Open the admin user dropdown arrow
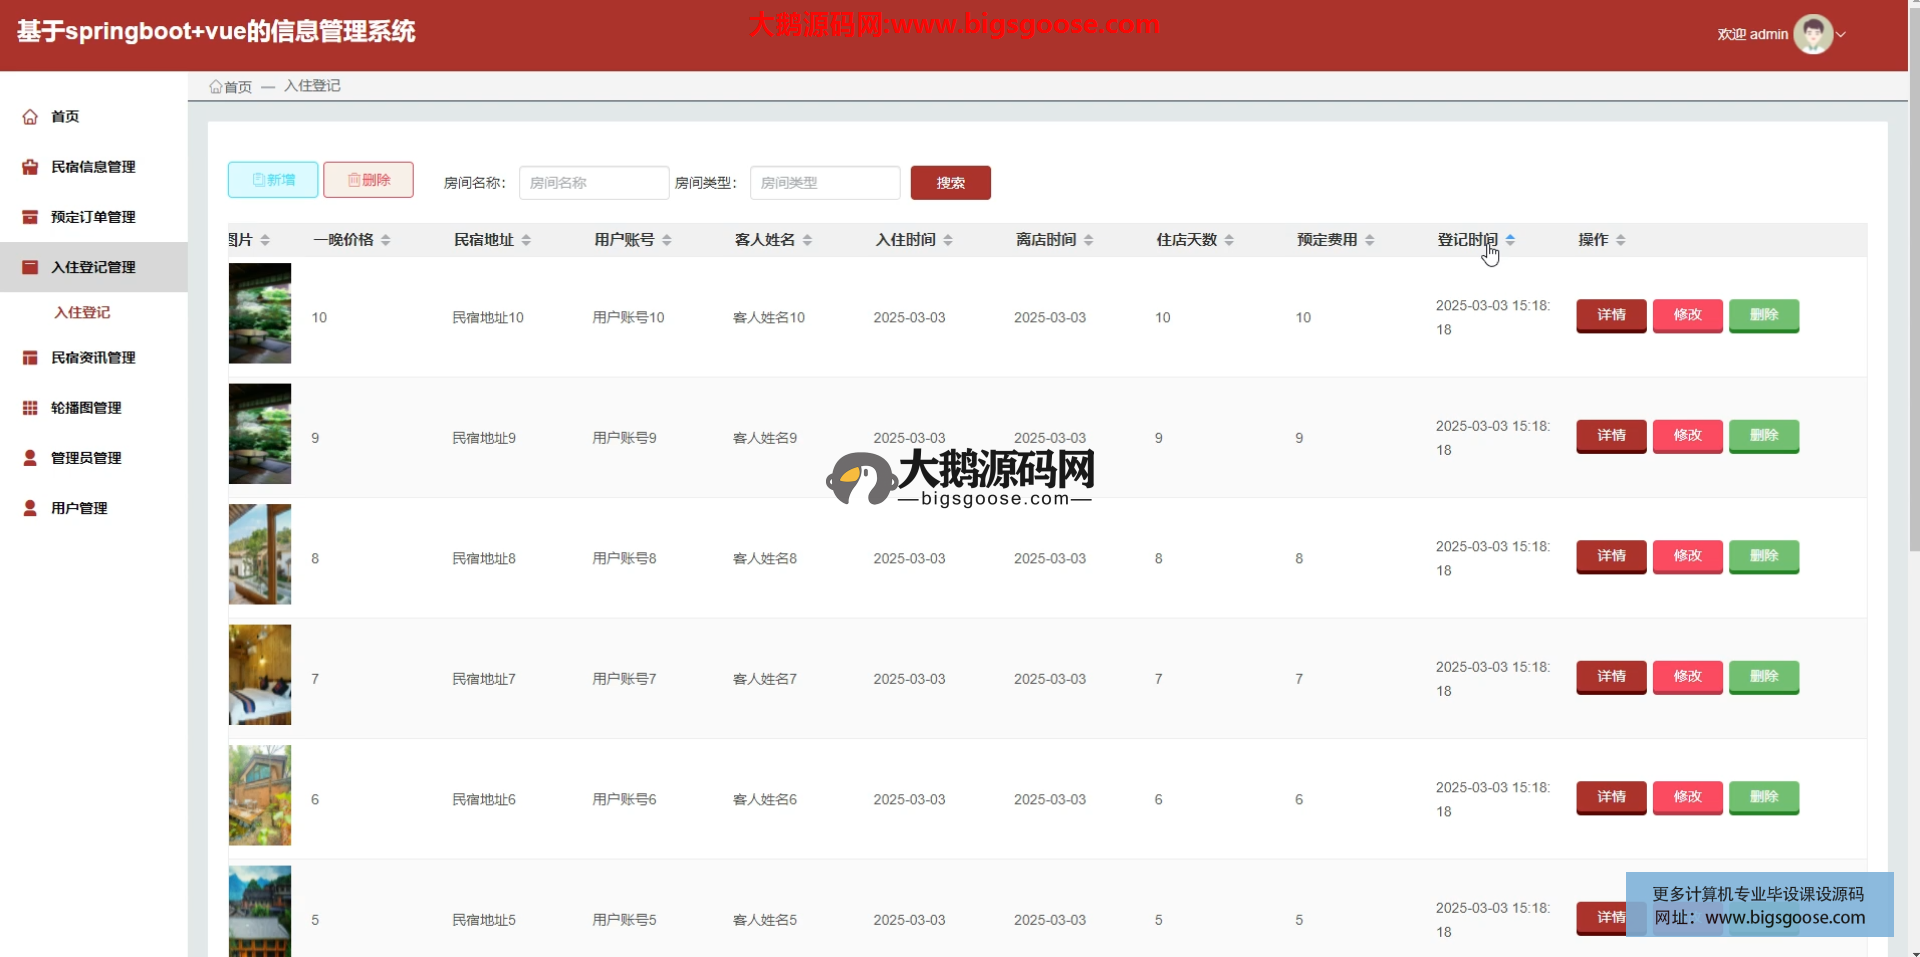 (x=1841, y=35)
